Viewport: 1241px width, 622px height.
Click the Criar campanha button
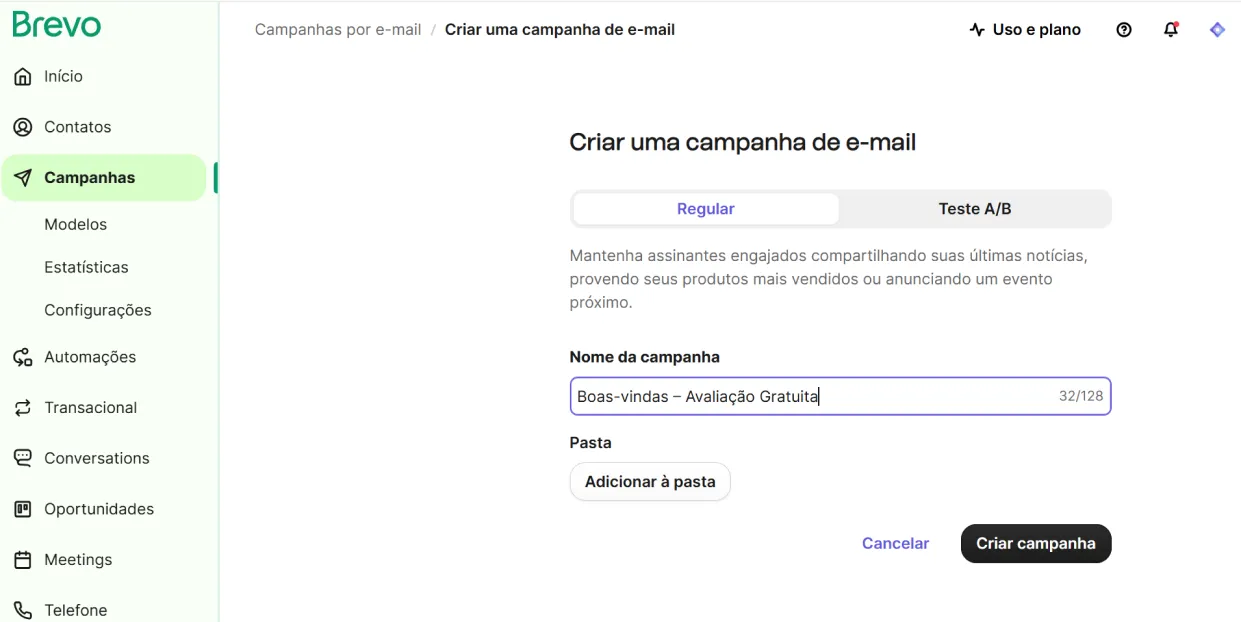1036,544
